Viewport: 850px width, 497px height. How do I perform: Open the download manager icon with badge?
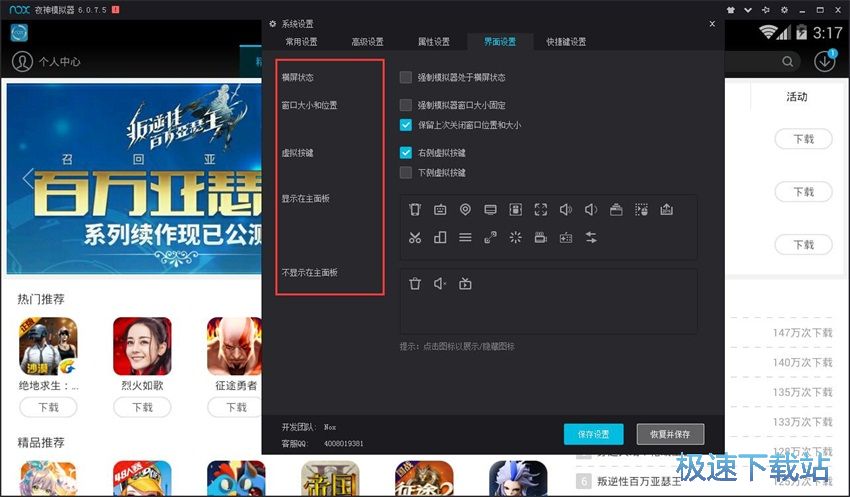[x=825, y=61]
